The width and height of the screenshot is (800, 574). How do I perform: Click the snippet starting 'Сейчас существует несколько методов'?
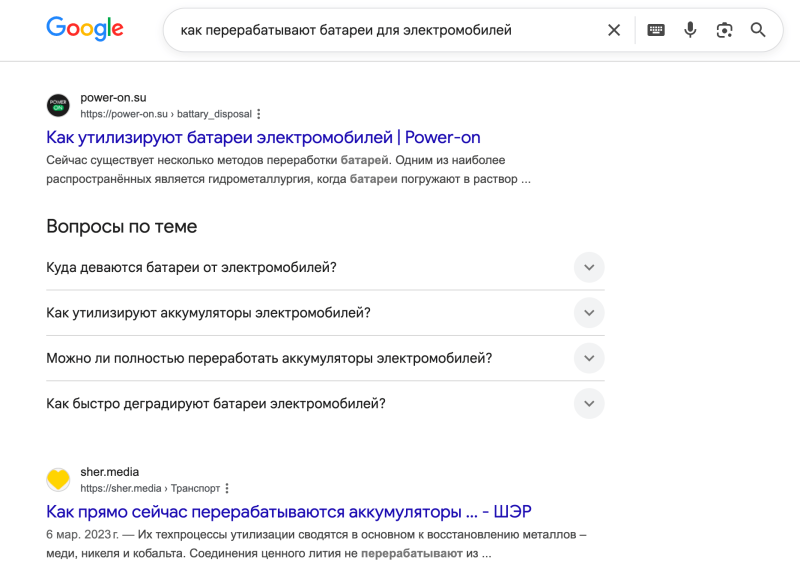click(288, 169)
